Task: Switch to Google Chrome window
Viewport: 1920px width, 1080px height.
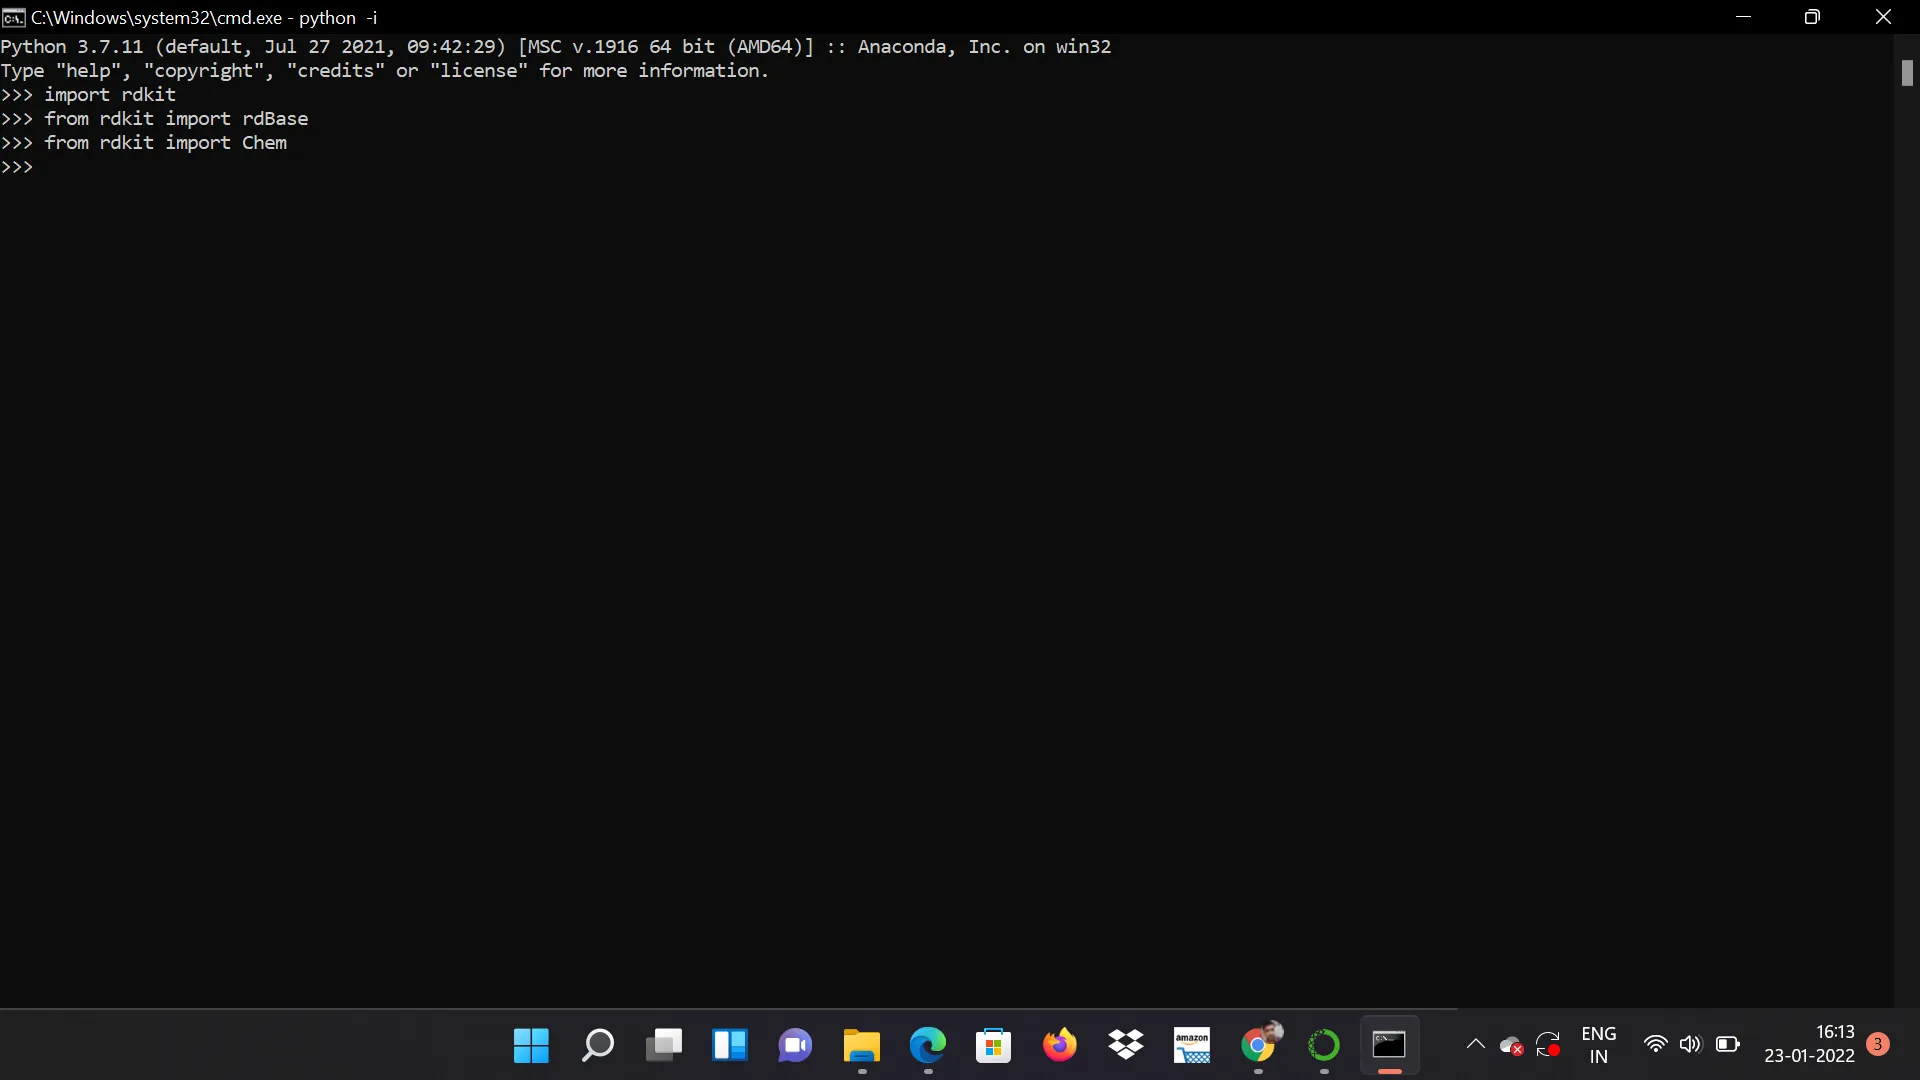Action: [x=1258, y=1046]
